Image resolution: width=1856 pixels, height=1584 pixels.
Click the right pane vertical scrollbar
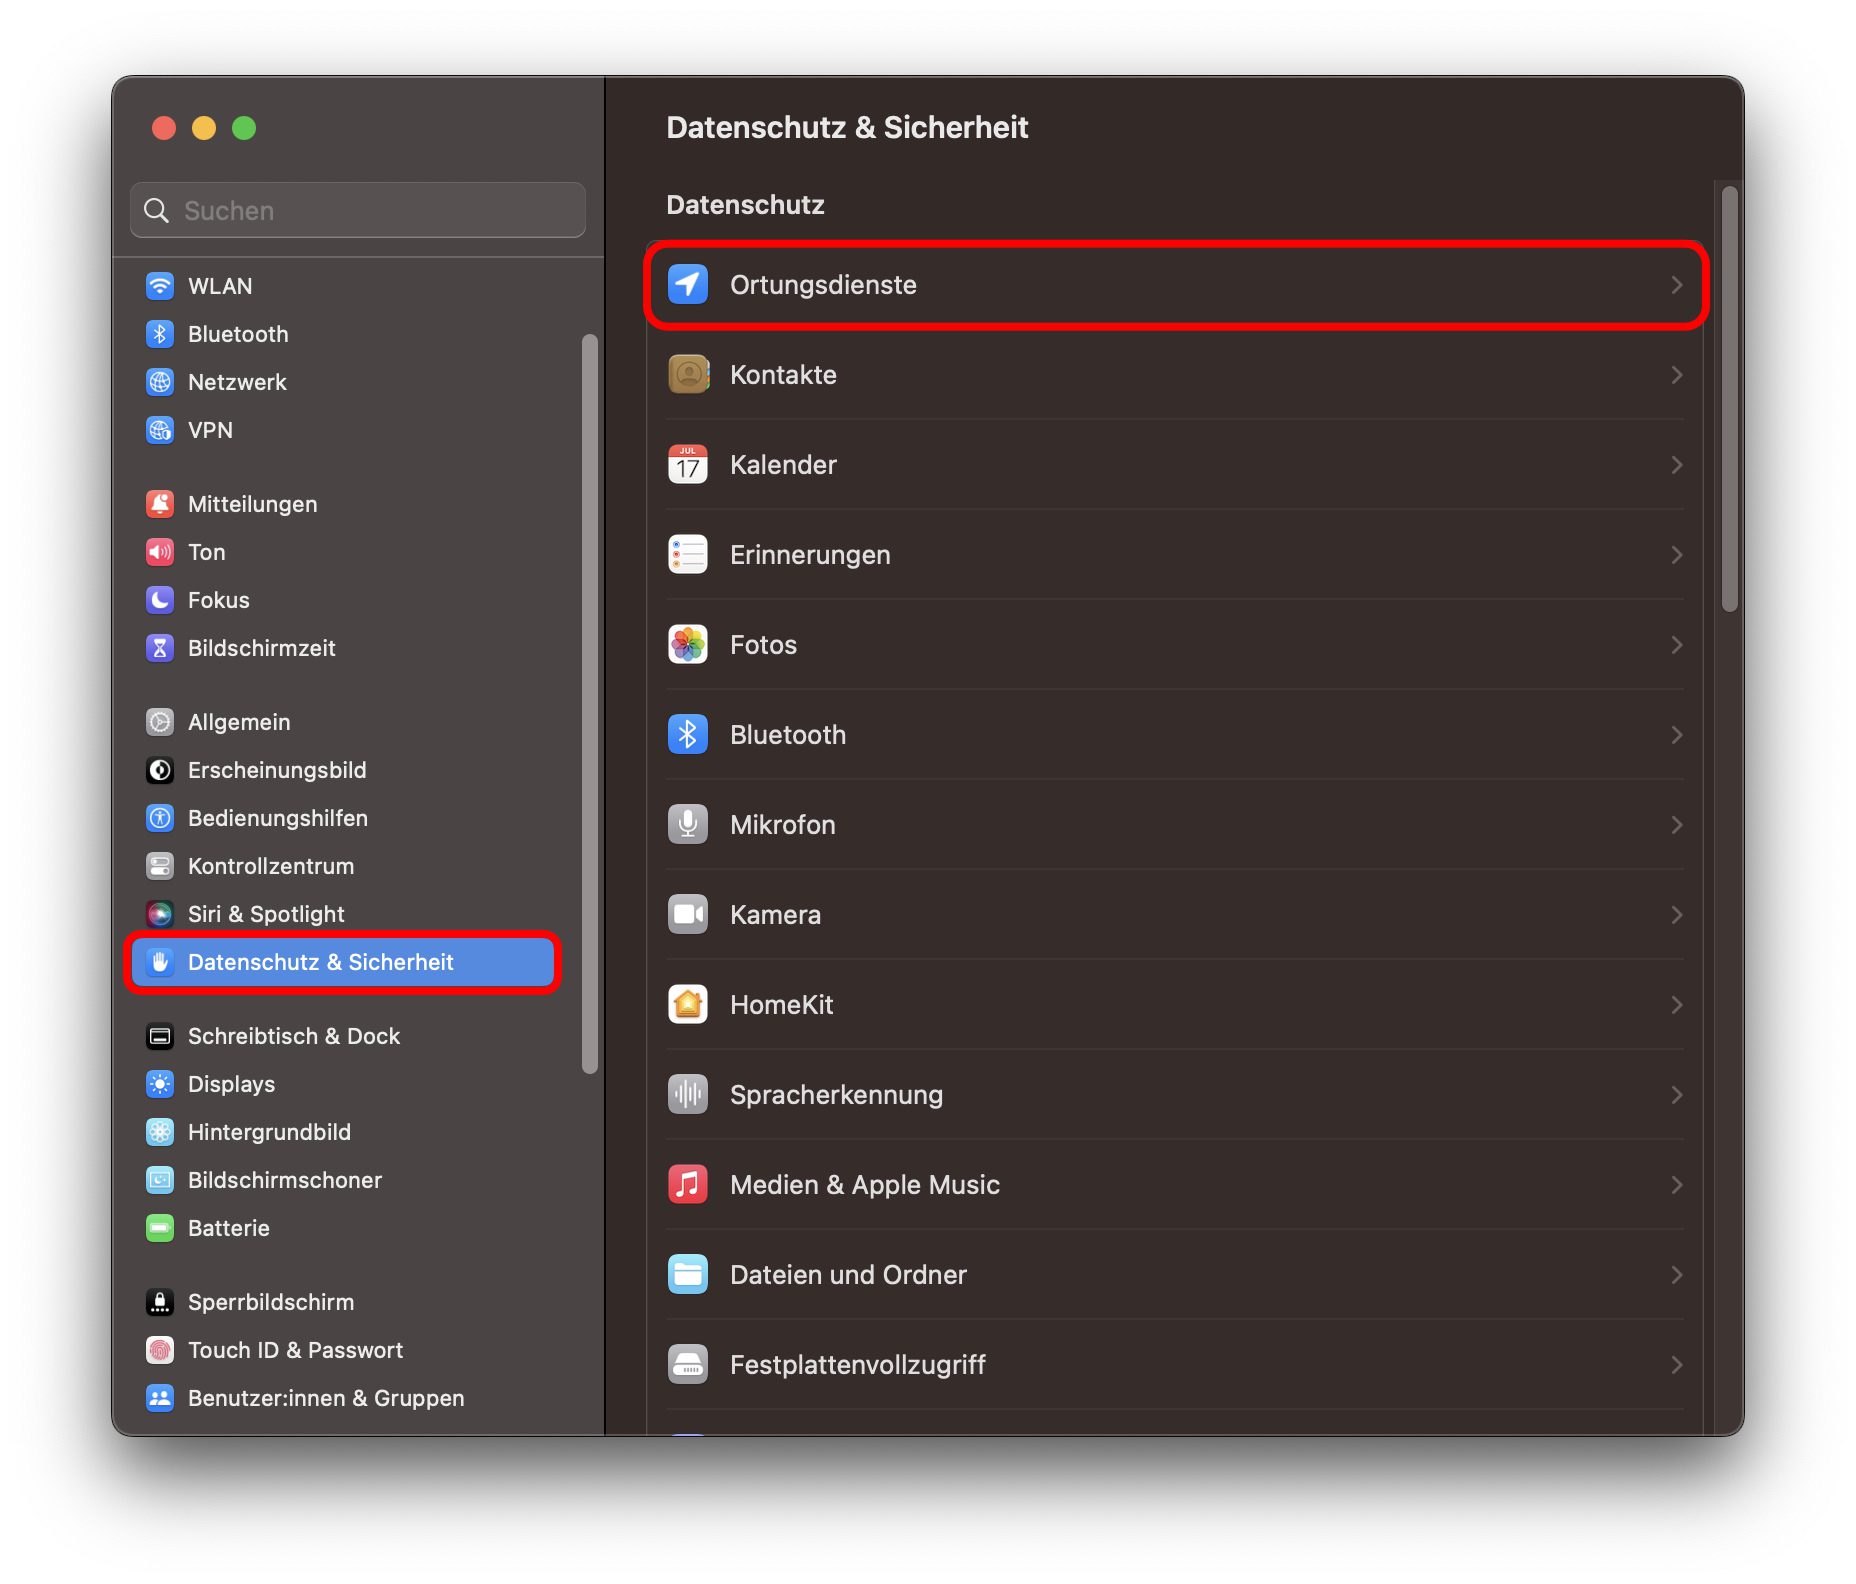(1729, 400)
